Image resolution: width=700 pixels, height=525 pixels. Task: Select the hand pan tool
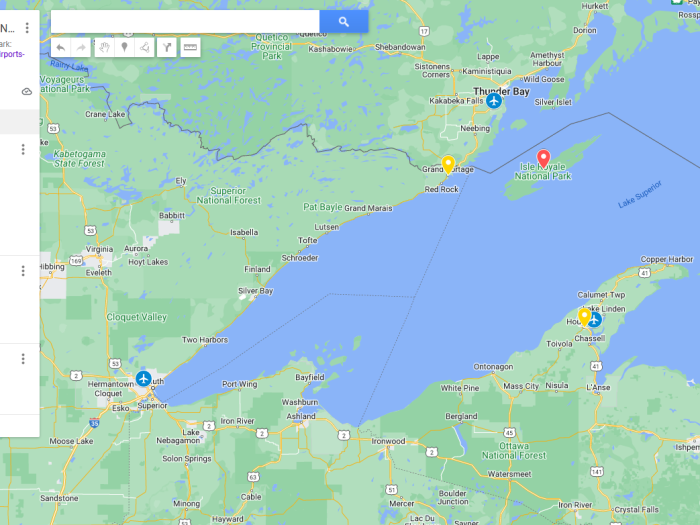point(104,47)
